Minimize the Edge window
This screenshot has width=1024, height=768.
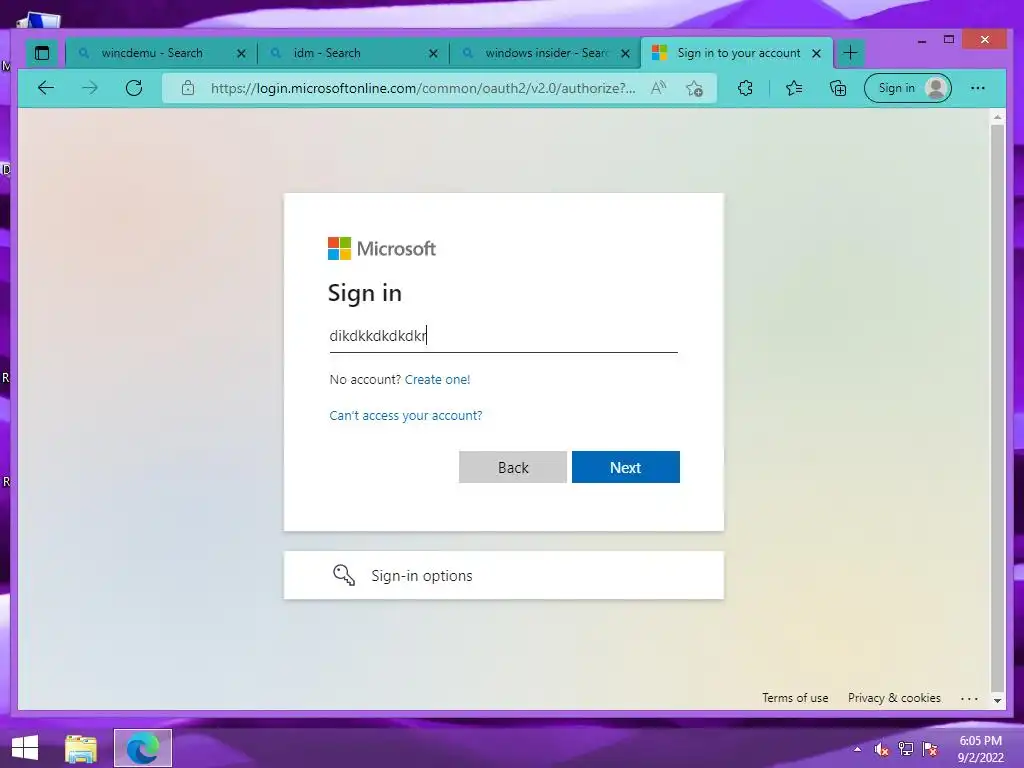tap(921, 40)
